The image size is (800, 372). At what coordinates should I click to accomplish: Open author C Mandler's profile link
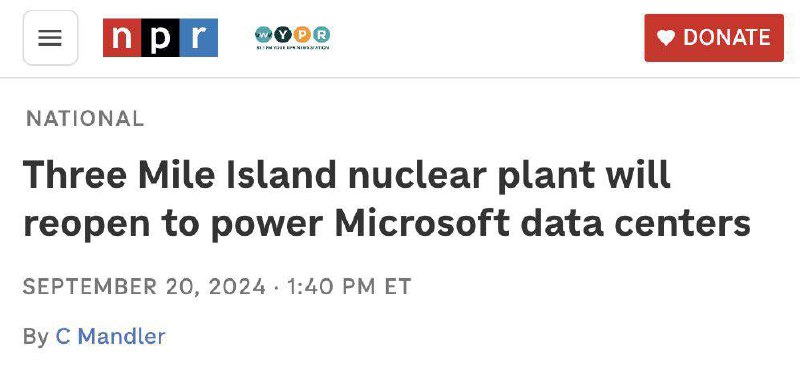click(110, 336)
